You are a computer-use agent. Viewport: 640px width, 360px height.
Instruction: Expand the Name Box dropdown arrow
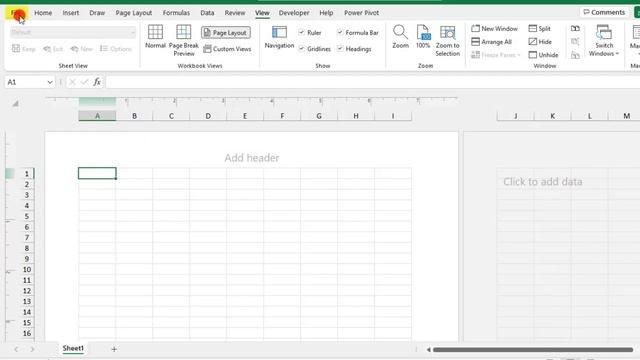point(50,82)
